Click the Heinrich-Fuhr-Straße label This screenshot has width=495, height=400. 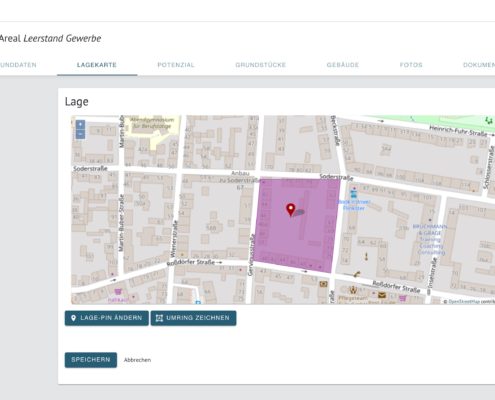tap(458, 130)
